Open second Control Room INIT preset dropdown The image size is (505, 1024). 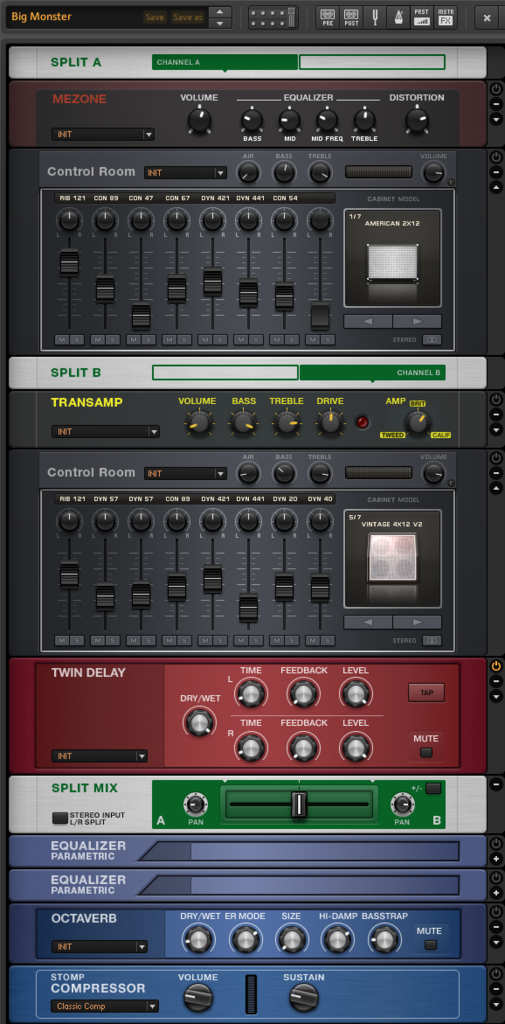(x=186, y=473)
